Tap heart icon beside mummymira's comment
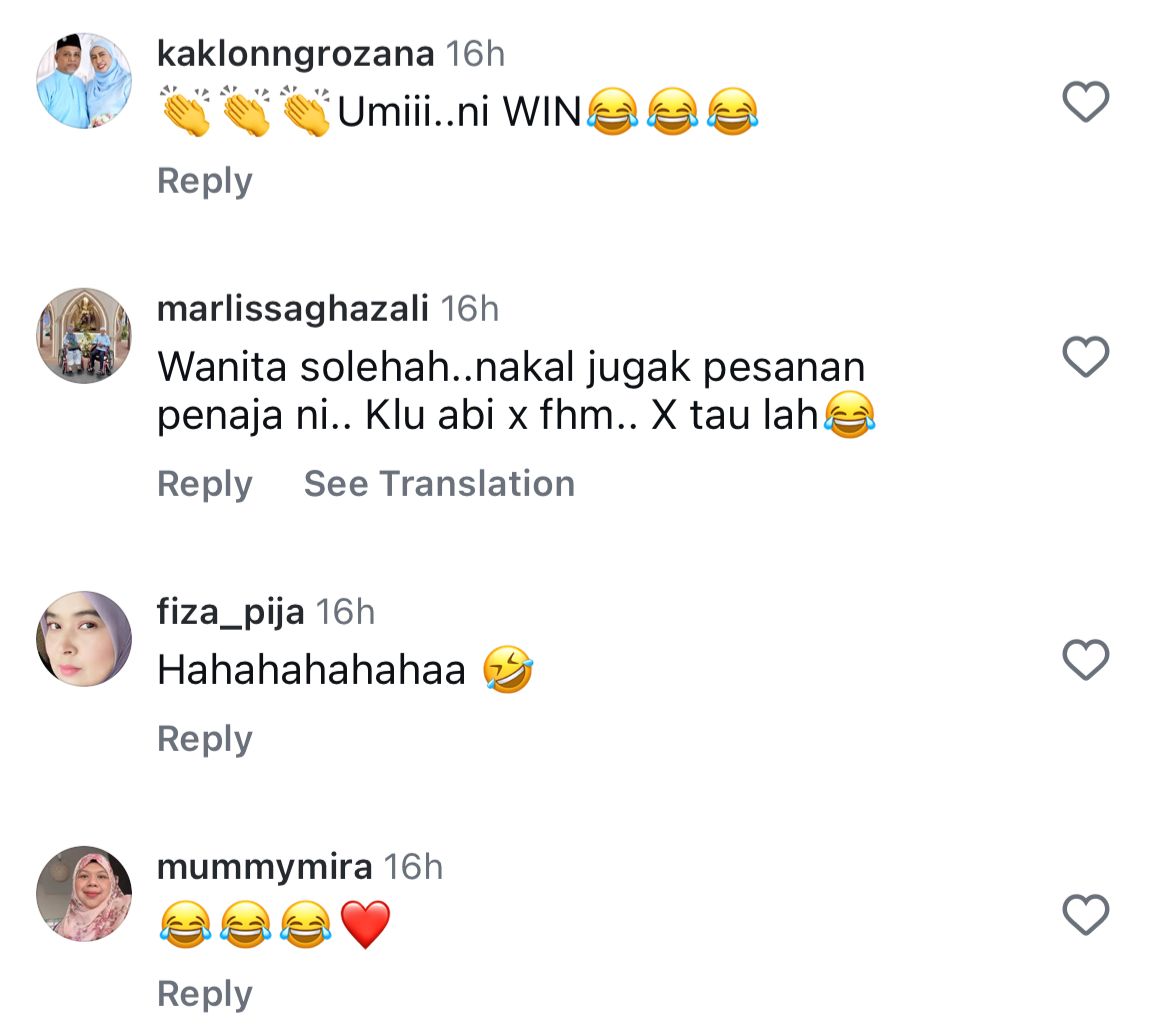Screen dimensions: 1170x1033 tap(1086, 914)
